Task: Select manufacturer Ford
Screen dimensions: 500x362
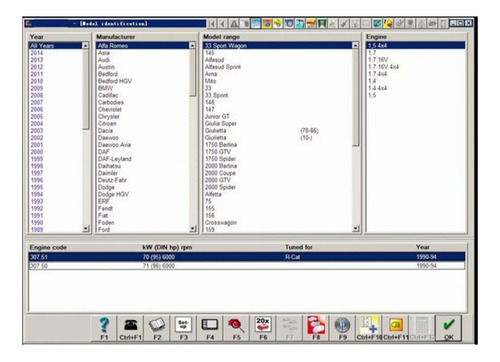Action: (143, 229)
